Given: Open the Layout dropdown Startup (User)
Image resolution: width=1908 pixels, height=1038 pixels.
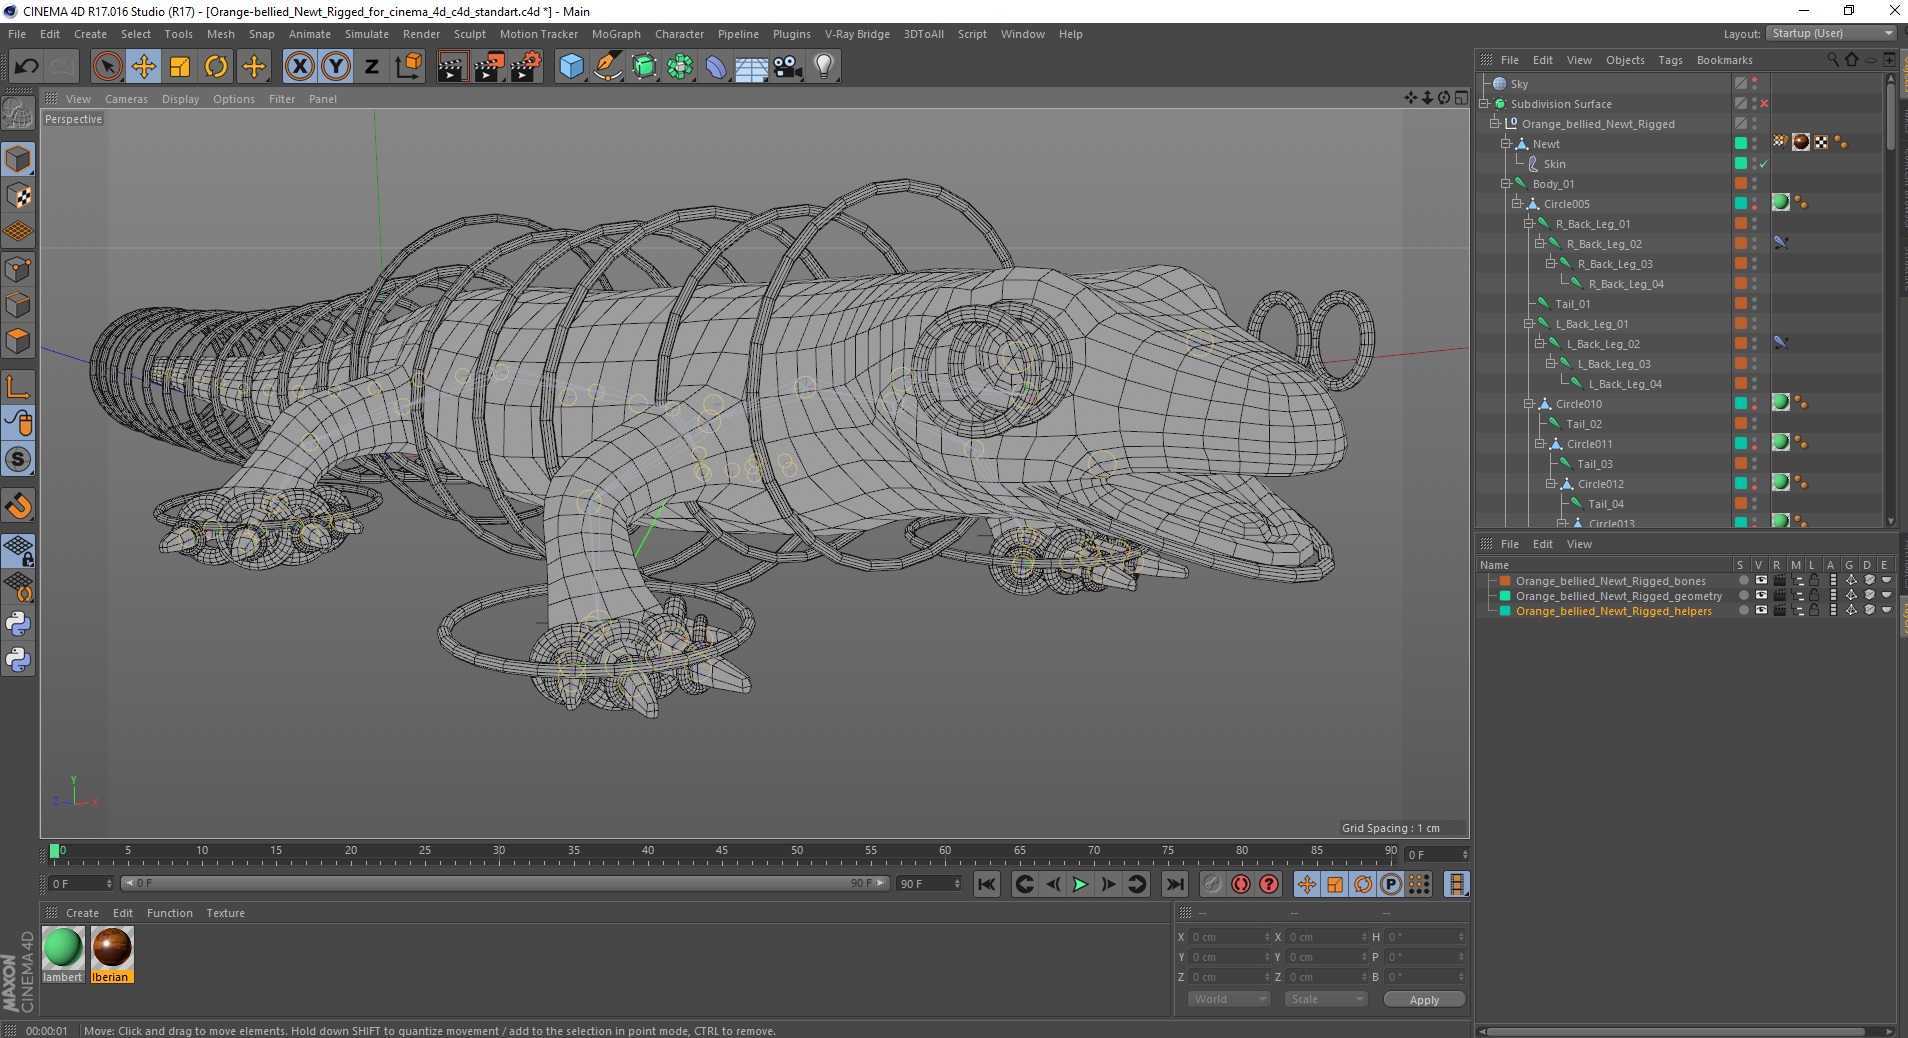Looking at the screenshot, I should point(1831,33).
